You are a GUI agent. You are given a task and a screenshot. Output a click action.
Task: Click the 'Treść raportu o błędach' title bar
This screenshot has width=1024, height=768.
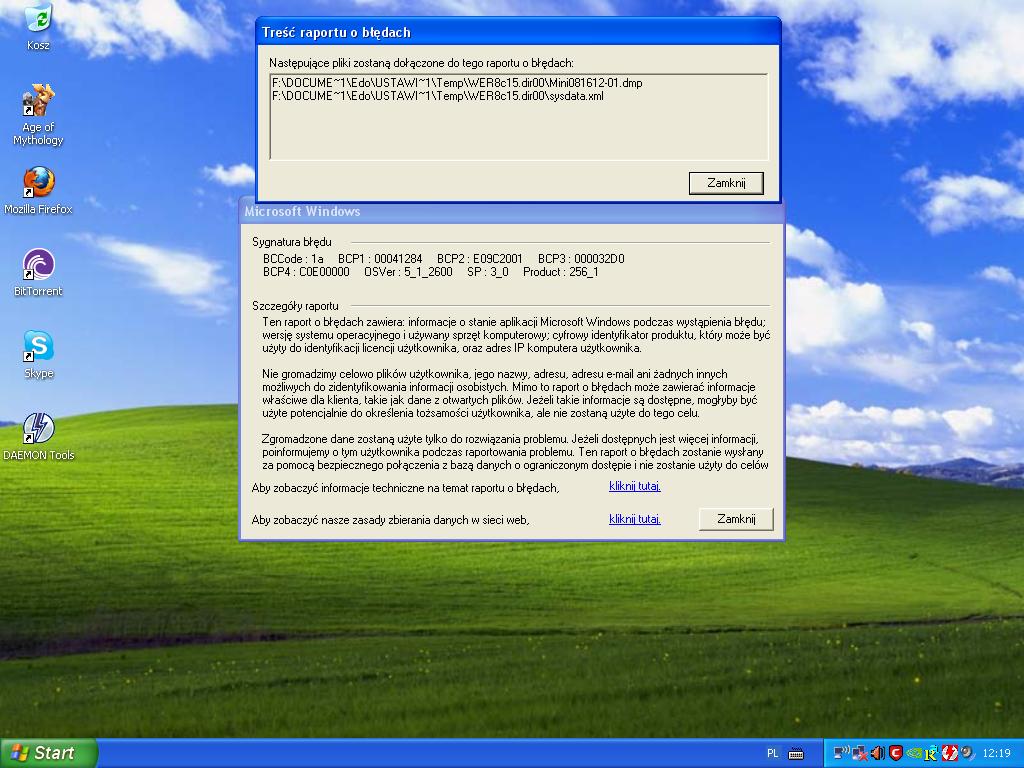coord(519,32)
